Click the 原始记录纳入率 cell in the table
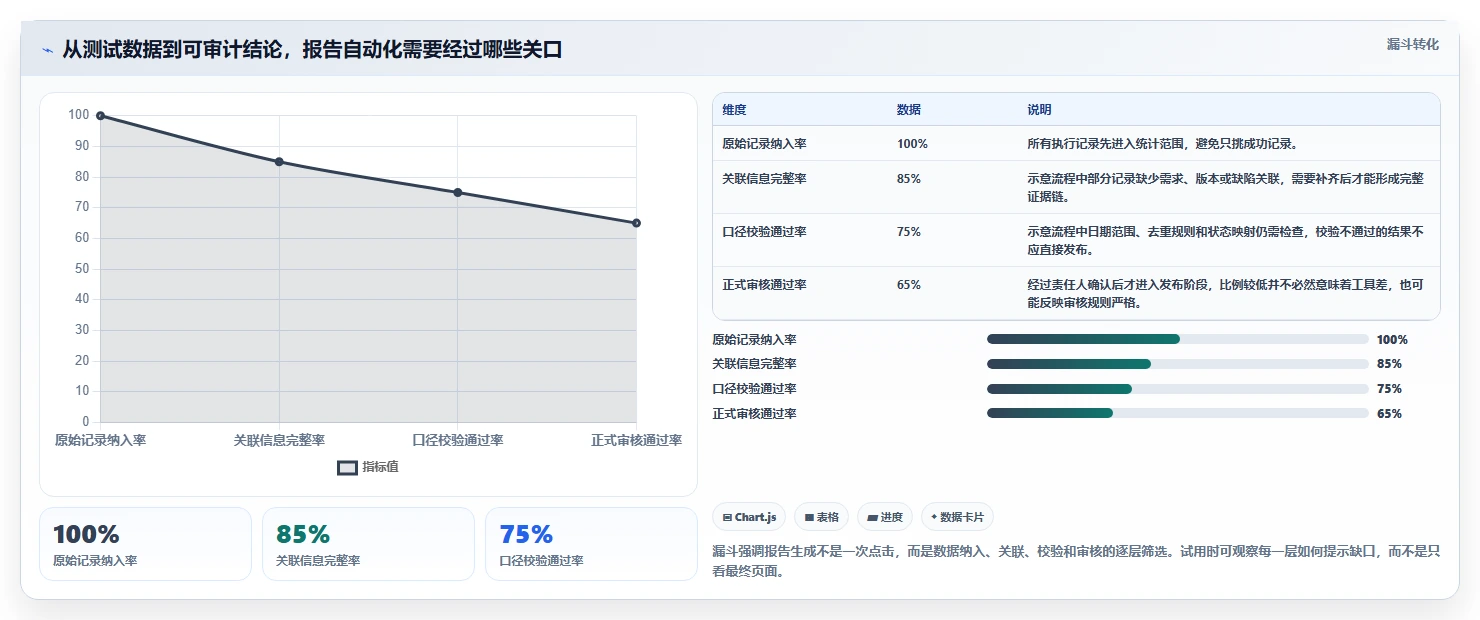 click(x=764, y=144)
